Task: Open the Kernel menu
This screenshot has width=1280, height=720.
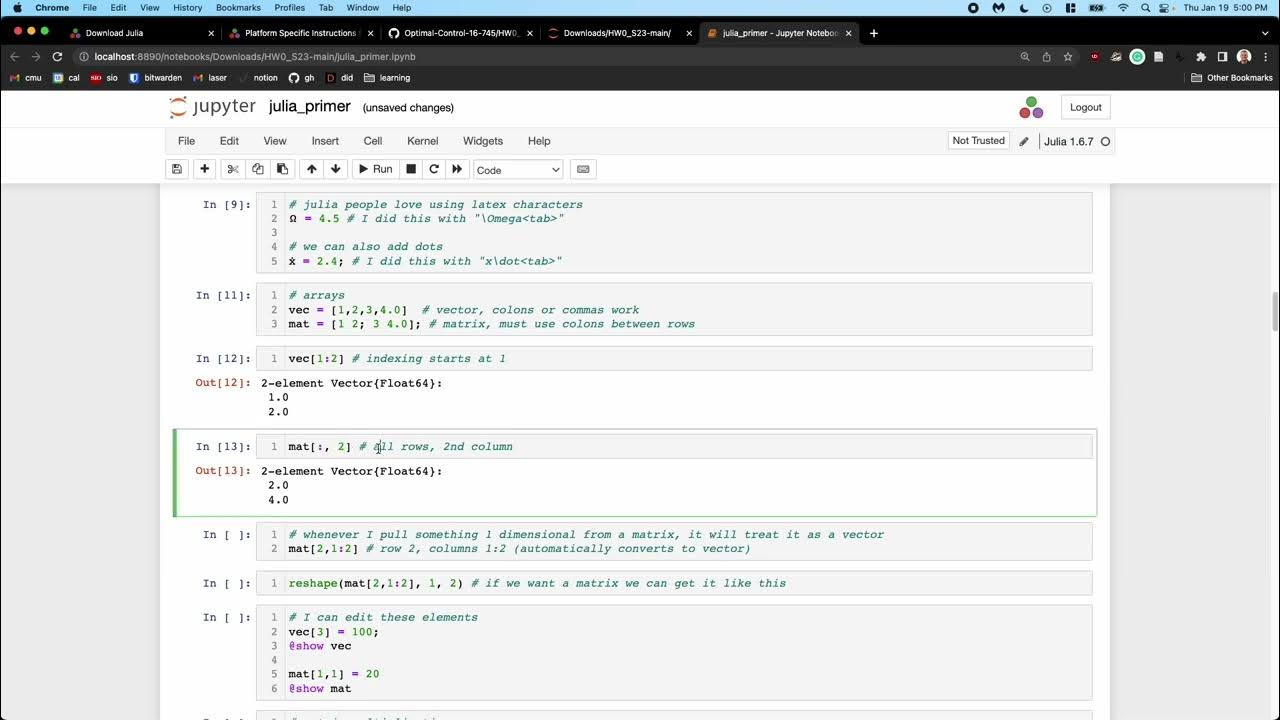Action: click(x=422, y=141)
